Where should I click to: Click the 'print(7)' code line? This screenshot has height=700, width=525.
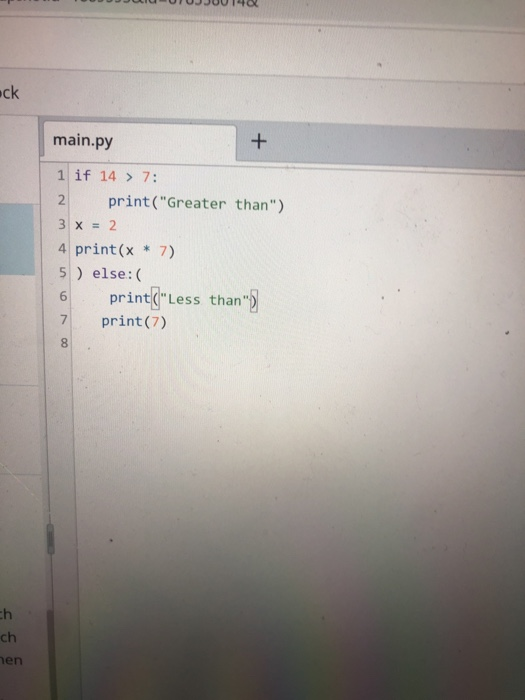point(134,321)
